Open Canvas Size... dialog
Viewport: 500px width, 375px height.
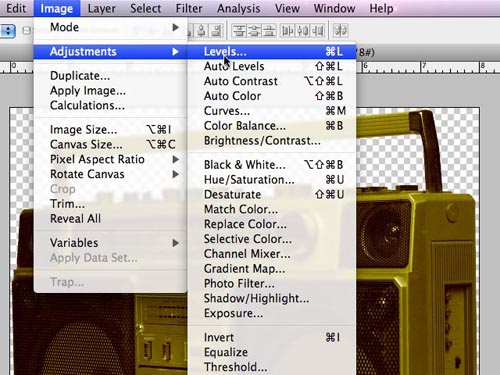coord(111,145)
